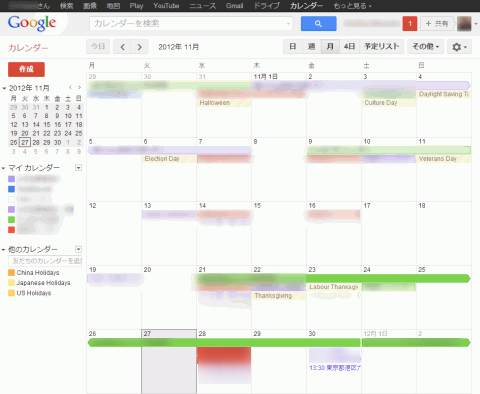Switch to week view 週 tab

pos(311,47)
